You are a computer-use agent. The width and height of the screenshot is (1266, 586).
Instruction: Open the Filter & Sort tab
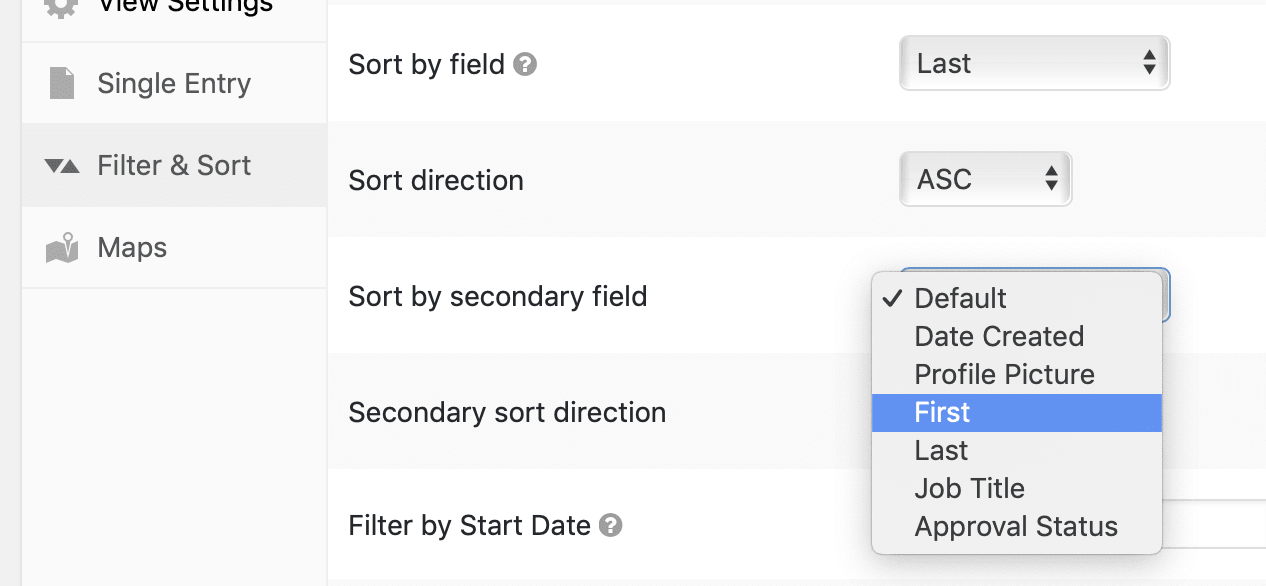point(174,166)
